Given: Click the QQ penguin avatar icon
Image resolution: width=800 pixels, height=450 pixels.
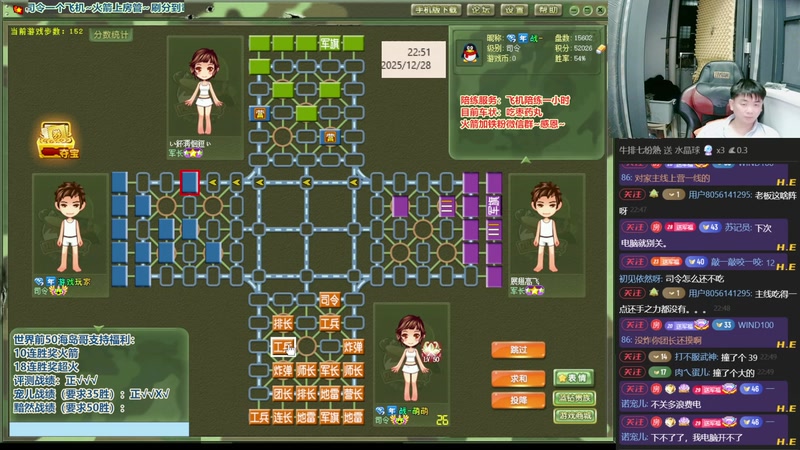Looking at the screenshot, I should point(469,53).
